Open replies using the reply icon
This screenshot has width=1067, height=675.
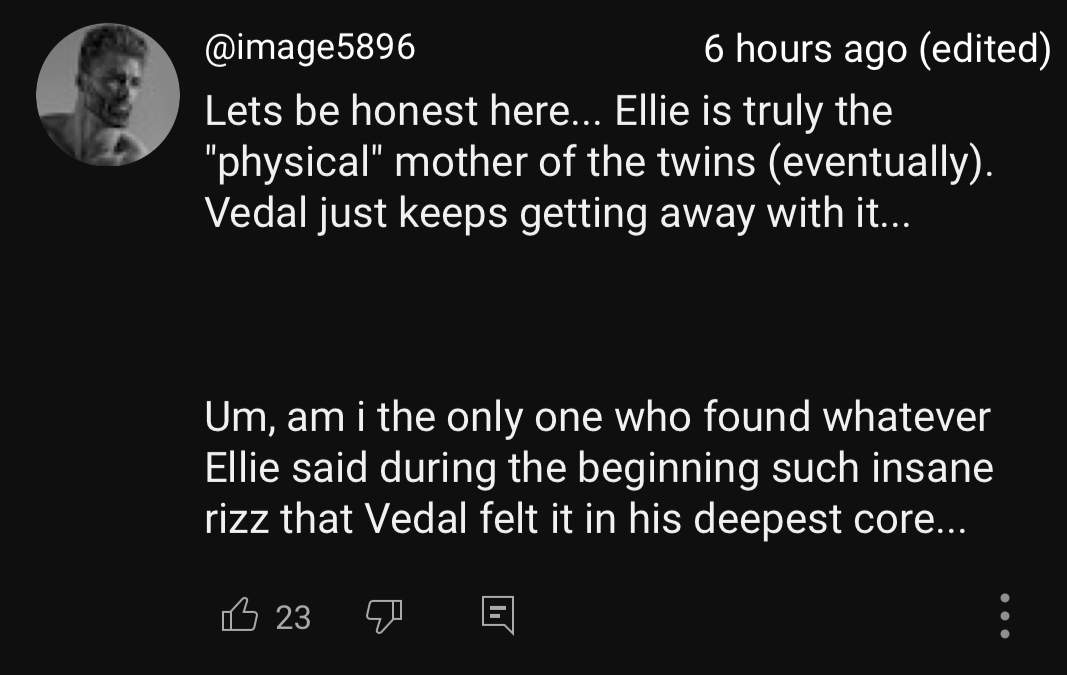[x=497, y=615]
